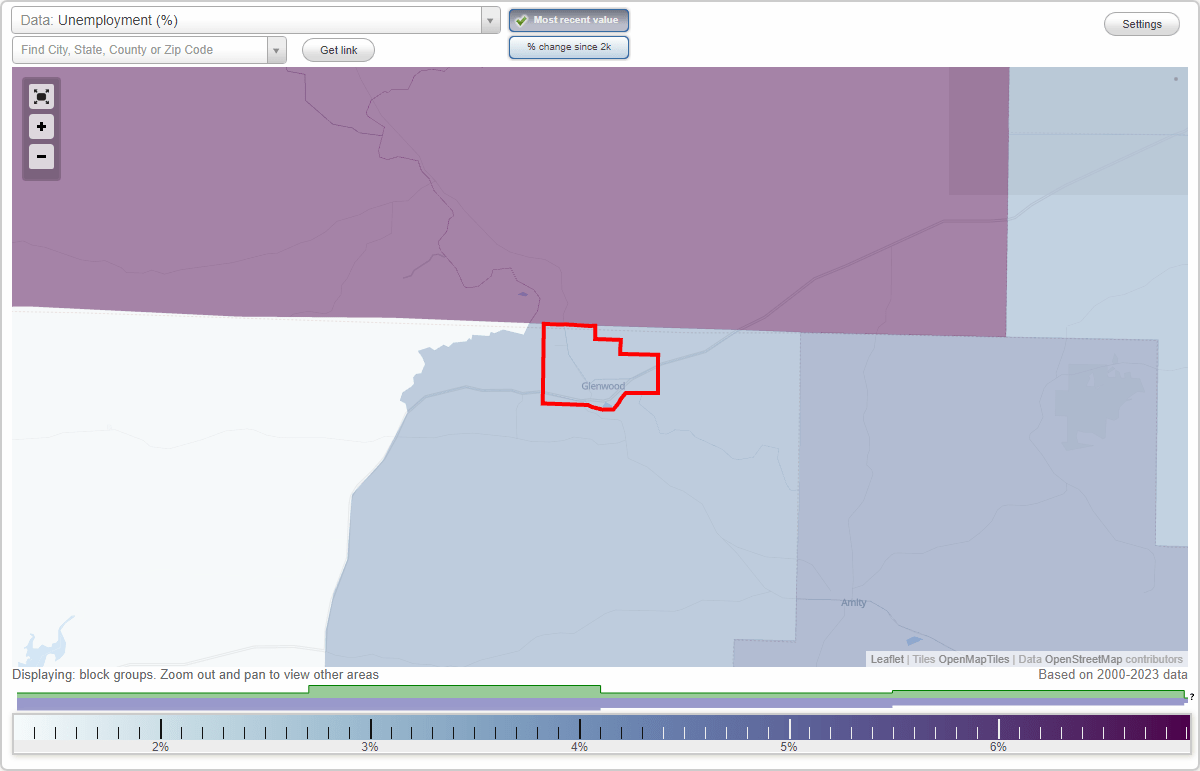Click the full extent map icon
1200x771 pixels.
click(x=41, y=96)
